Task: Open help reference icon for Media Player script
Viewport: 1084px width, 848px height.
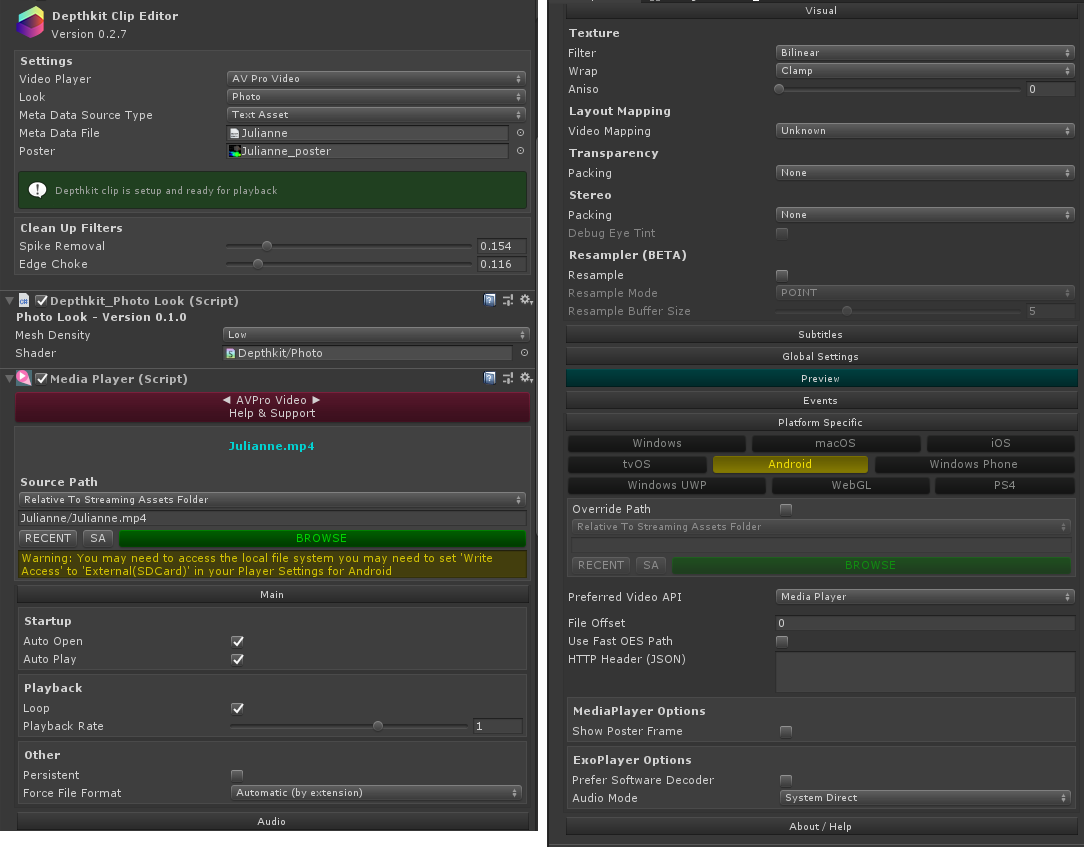Action: pos(490,378)
